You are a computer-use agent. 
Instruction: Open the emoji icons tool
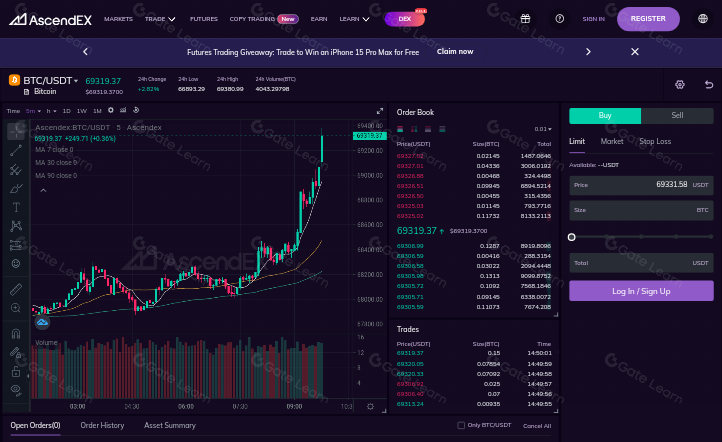click(16, 263)
